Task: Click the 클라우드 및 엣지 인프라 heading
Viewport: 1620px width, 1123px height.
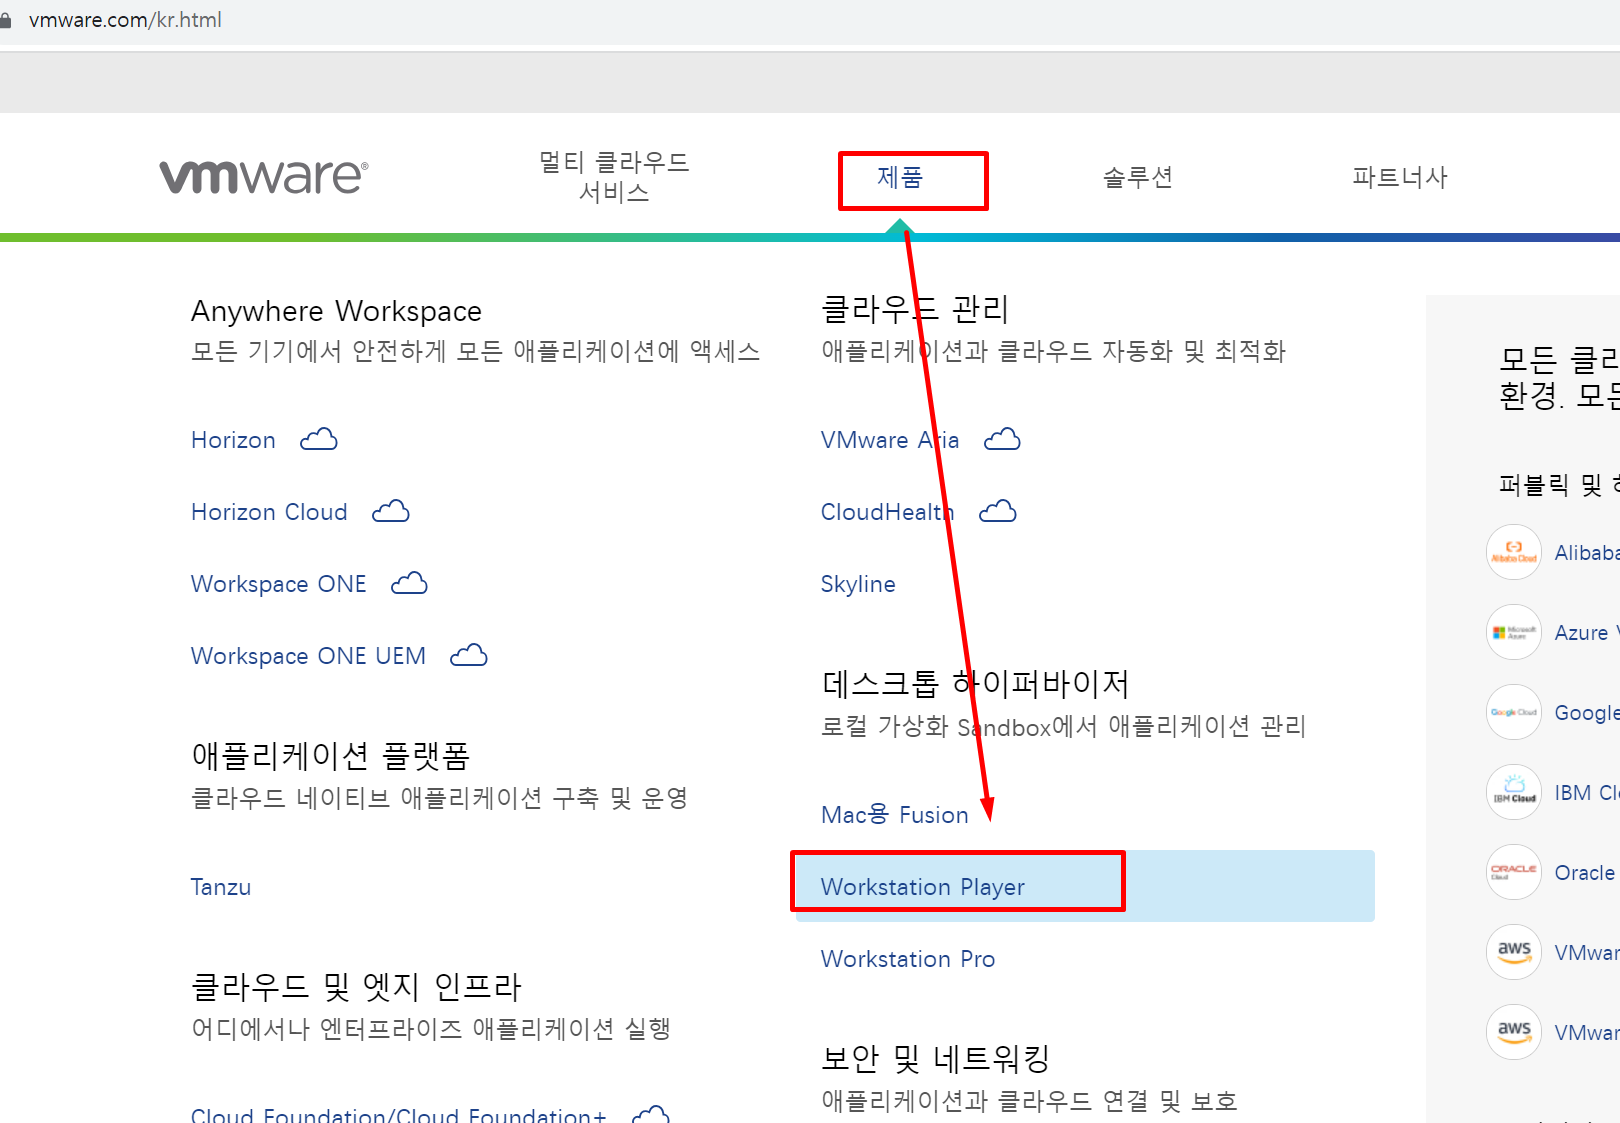Action: tap(356, 986)
